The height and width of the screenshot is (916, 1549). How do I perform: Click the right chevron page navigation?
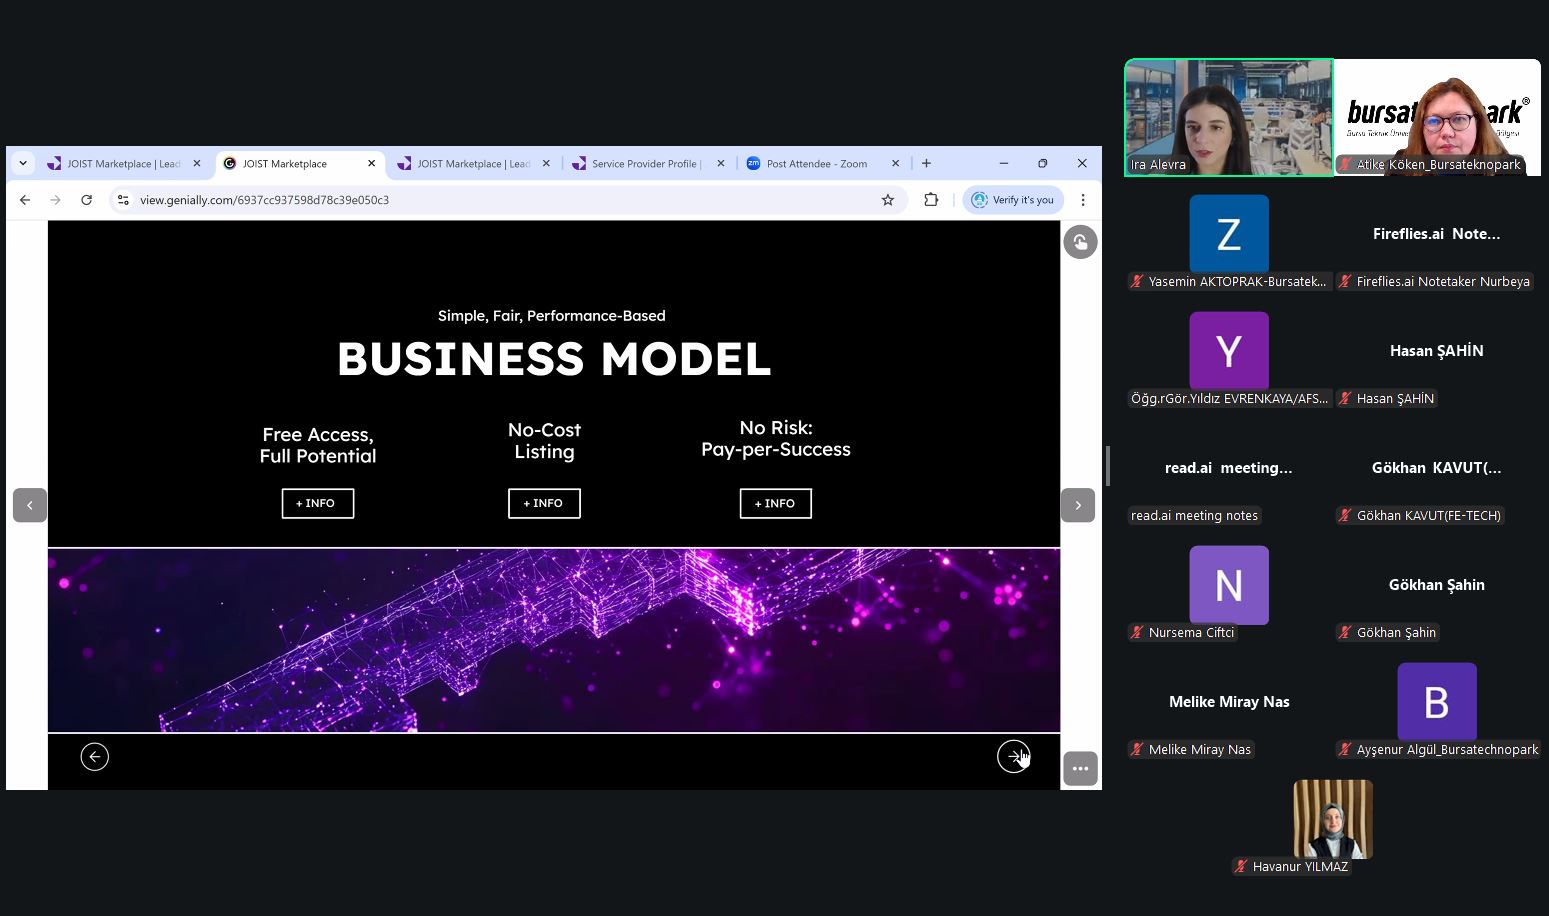(1078, 505)
